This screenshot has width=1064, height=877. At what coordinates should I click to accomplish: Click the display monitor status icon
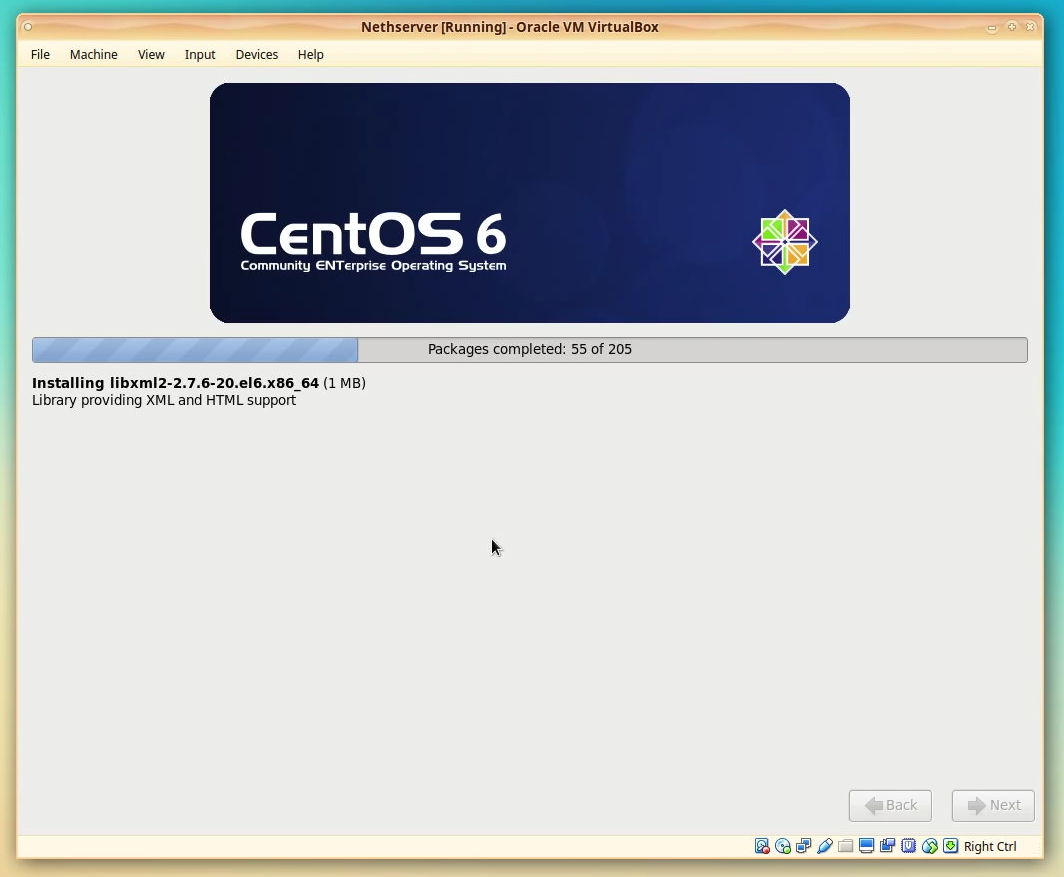867,846
